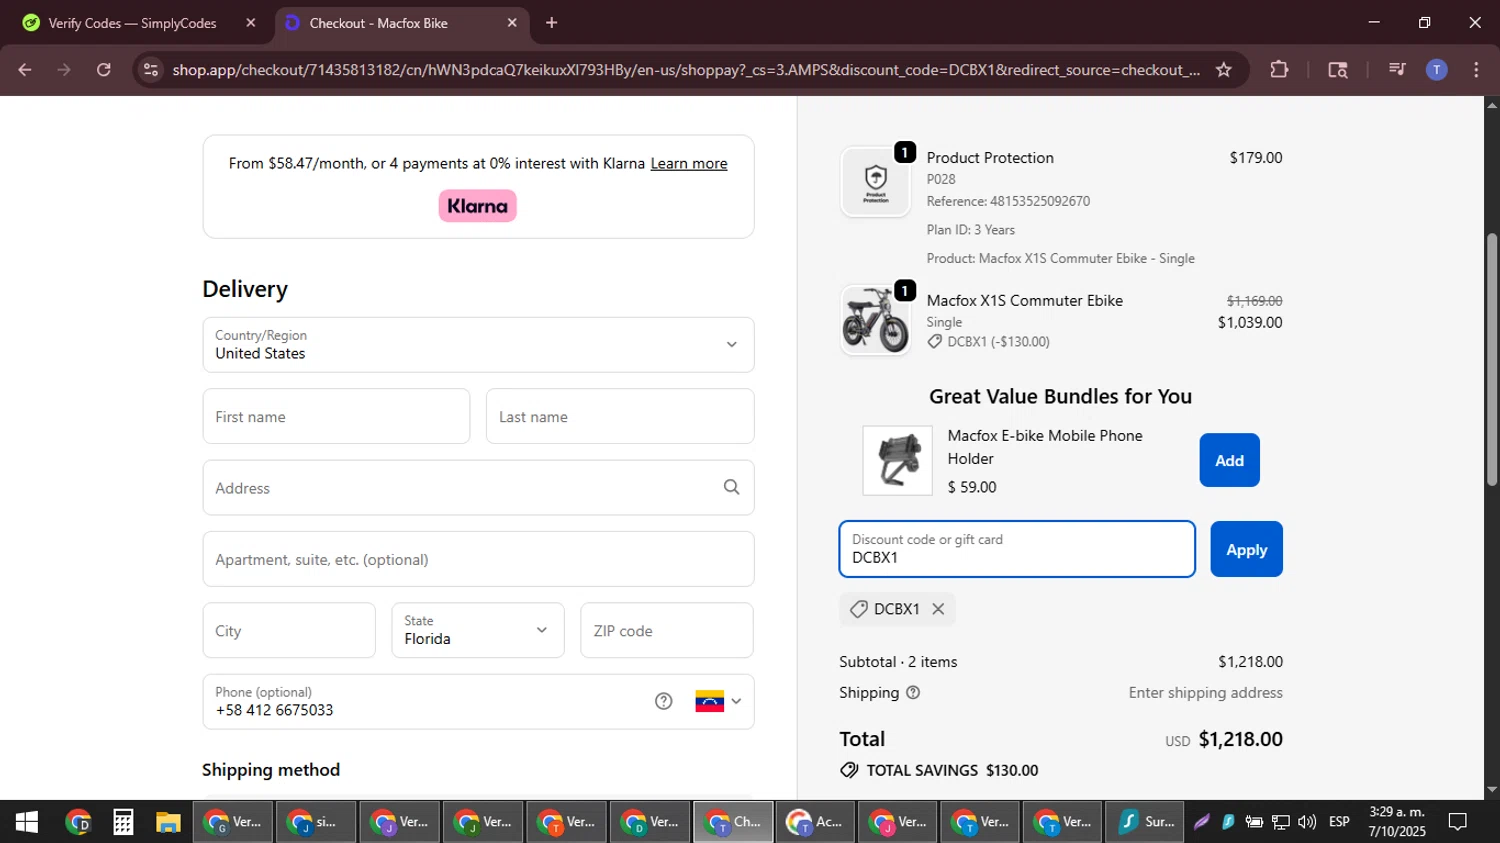Focus the First name field
Viewport: 1500px width, 843px height.
(x=336, y=416)
